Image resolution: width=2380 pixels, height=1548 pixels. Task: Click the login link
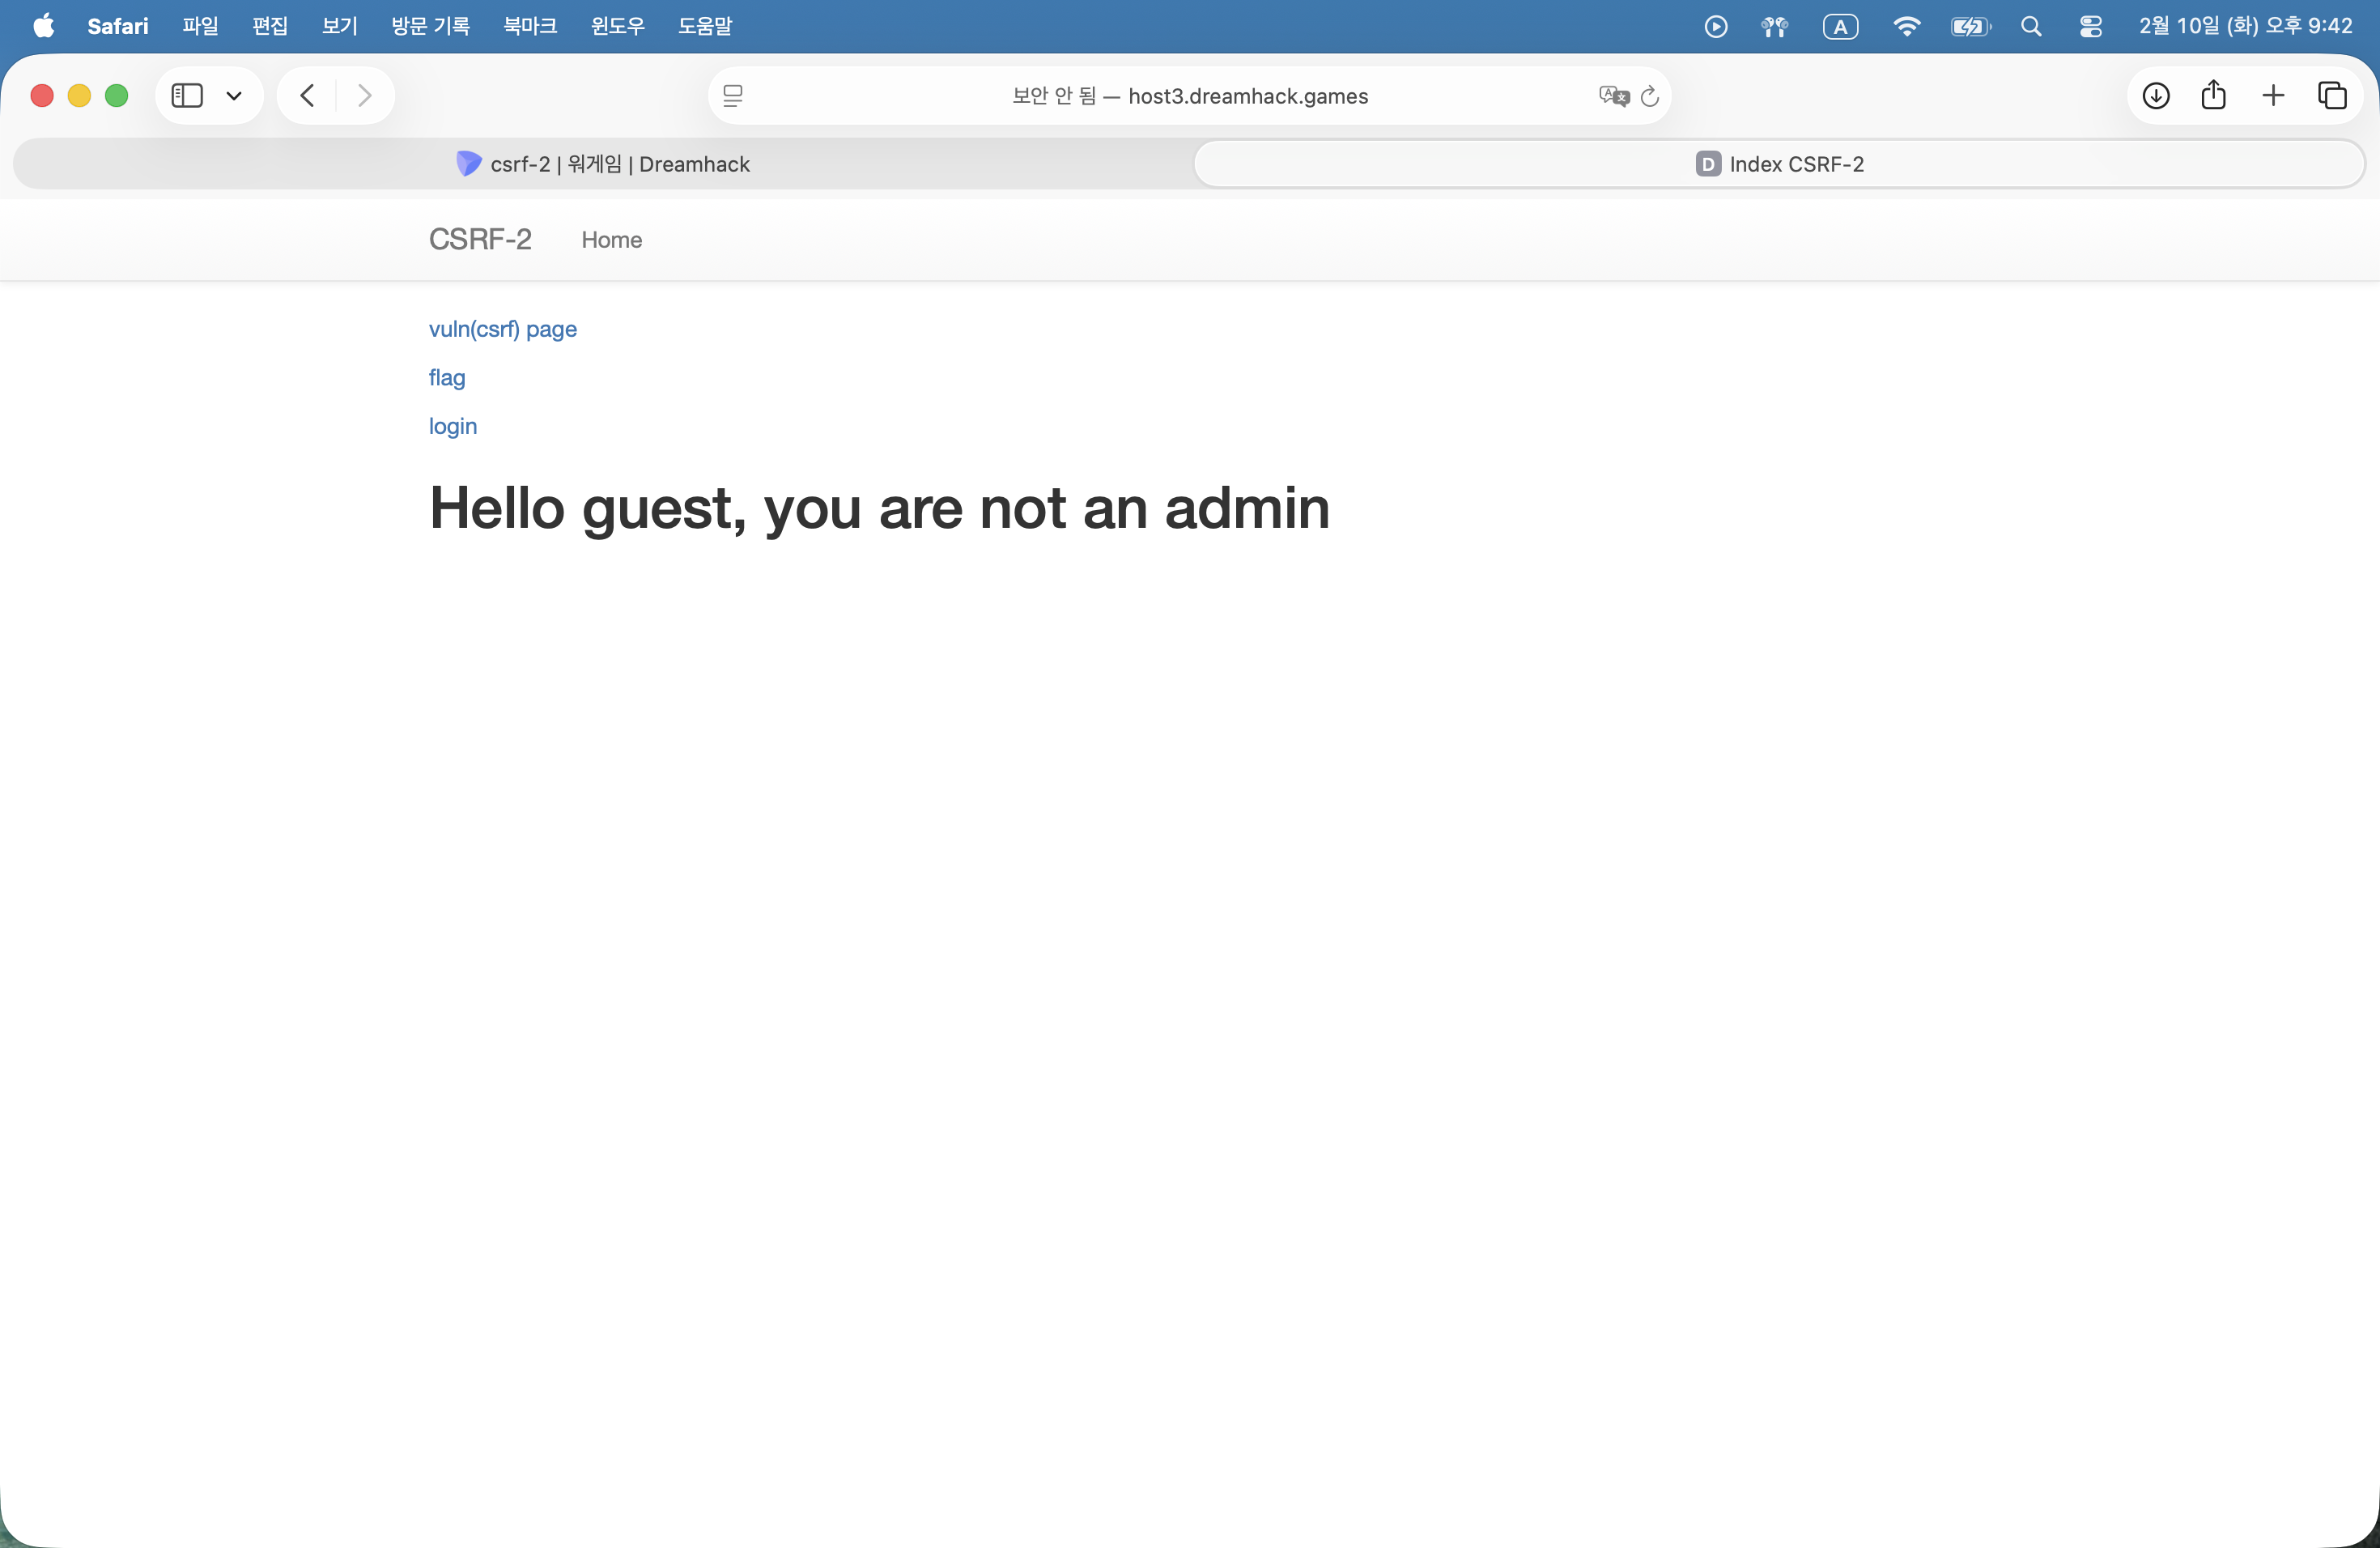pyautogui.click(x=453, y=427)
